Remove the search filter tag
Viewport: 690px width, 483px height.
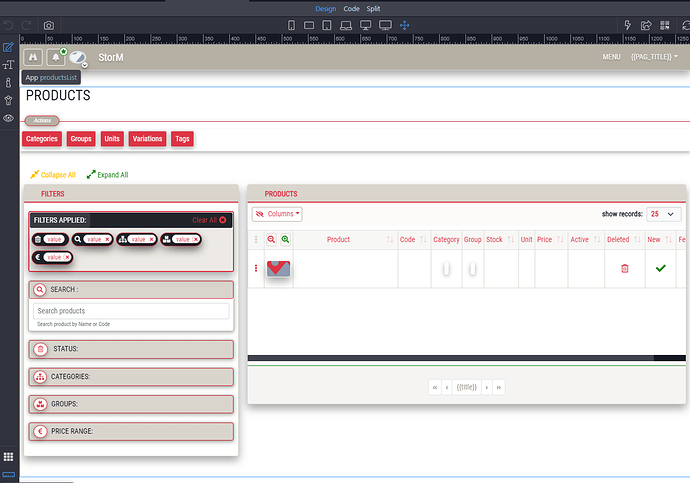click(x=107, y=239)
